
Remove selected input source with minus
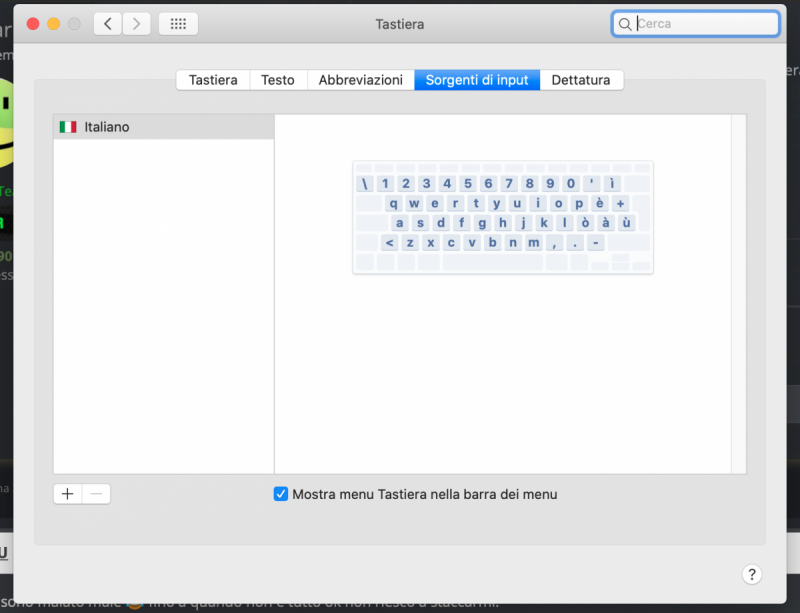coord(96,494)
